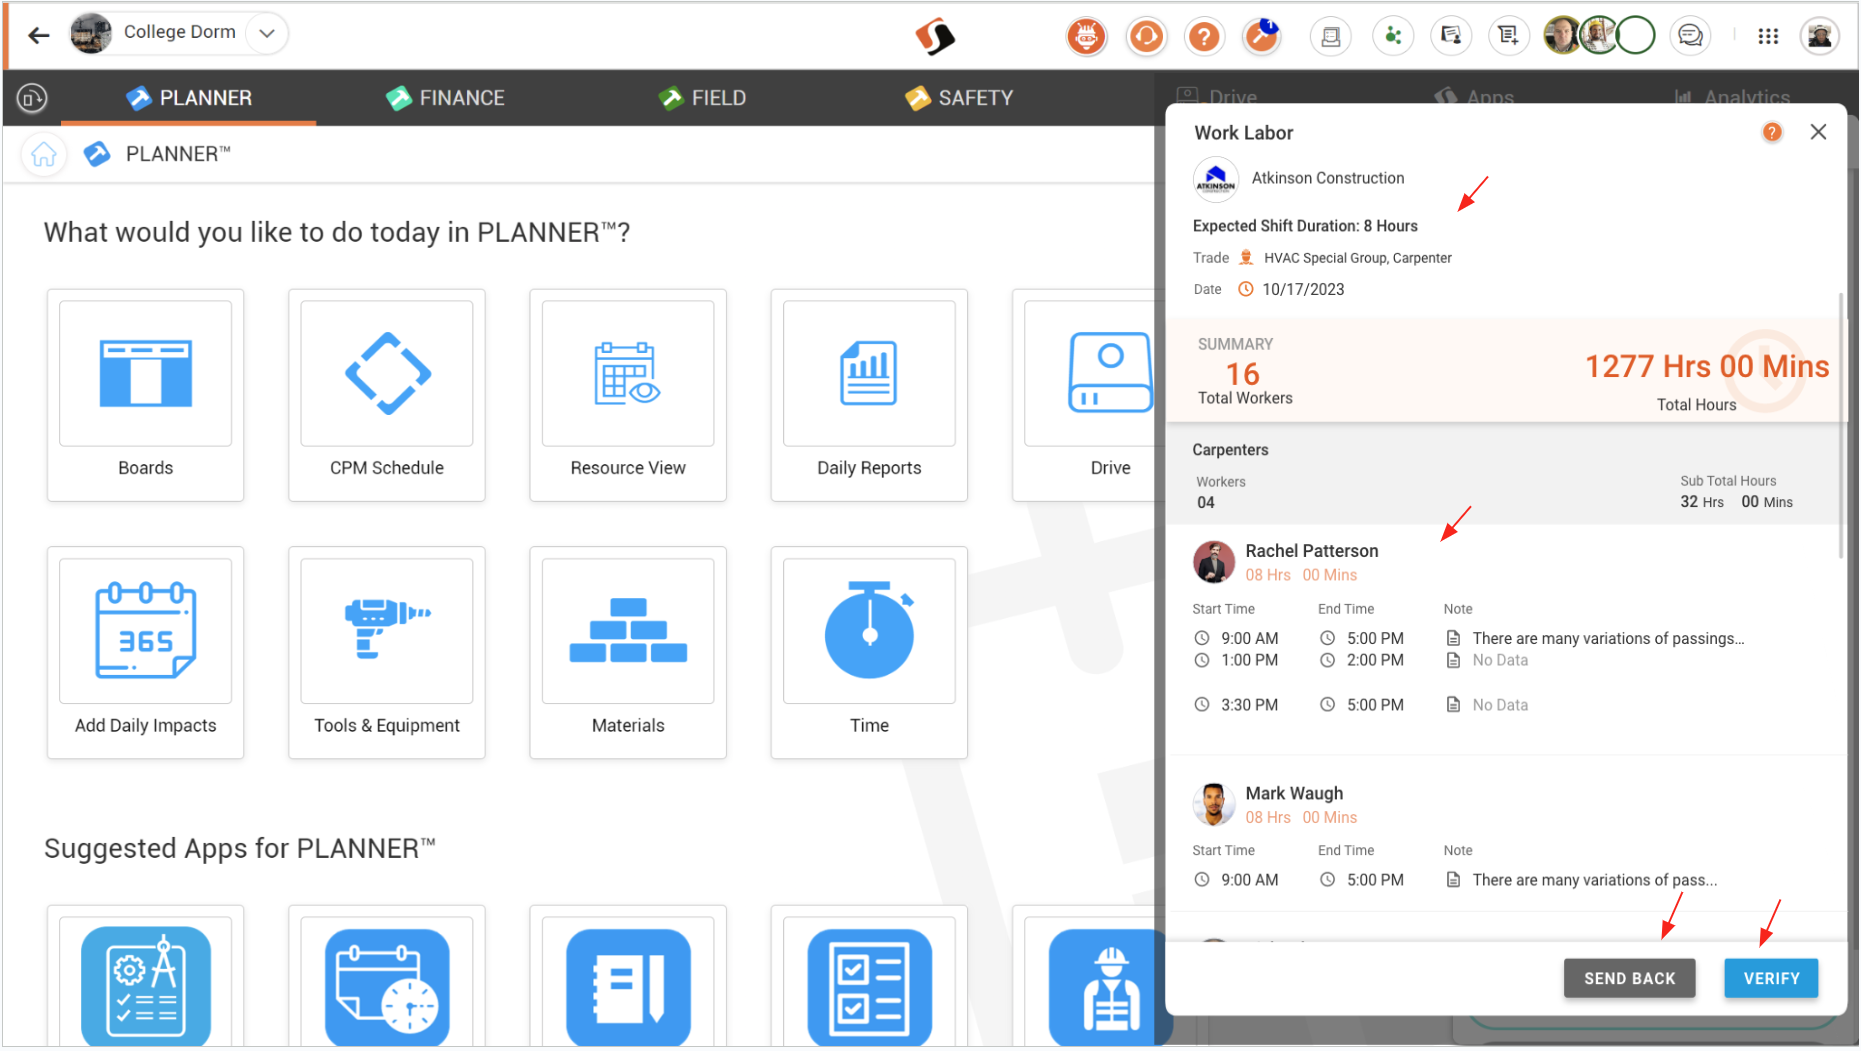The width and height of the screenshot is (1861, 1051).
Task: Open the task list icon in header
Action: [1508, 37]
